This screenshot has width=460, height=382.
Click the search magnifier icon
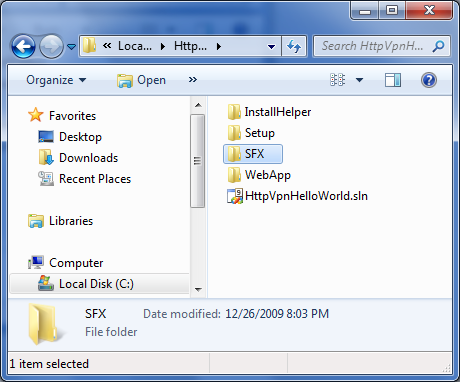[x=438, y=46]
